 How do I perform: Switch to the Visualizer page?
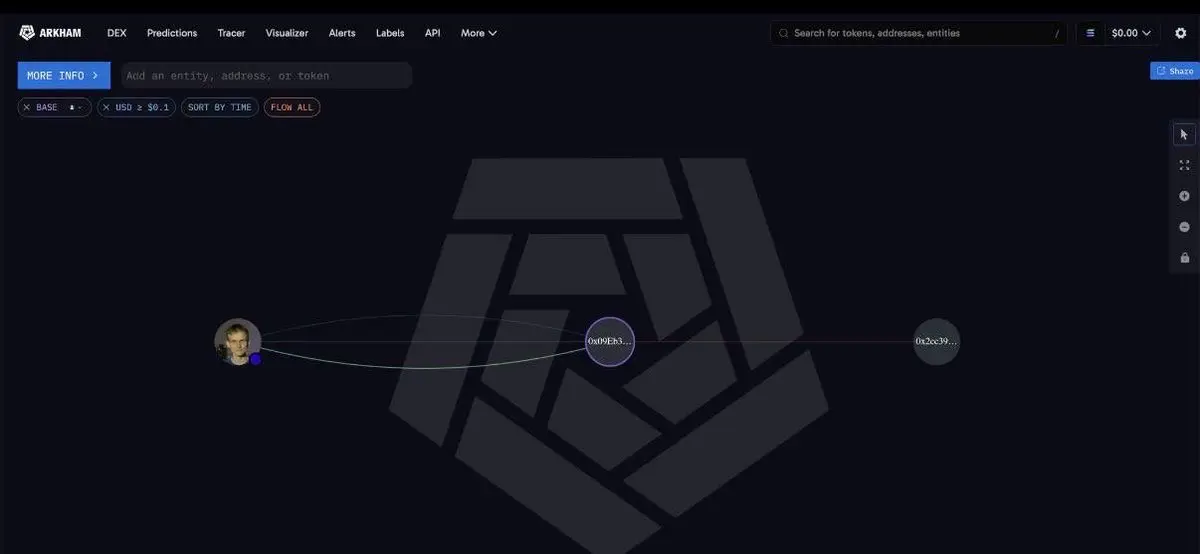[287, 33]
